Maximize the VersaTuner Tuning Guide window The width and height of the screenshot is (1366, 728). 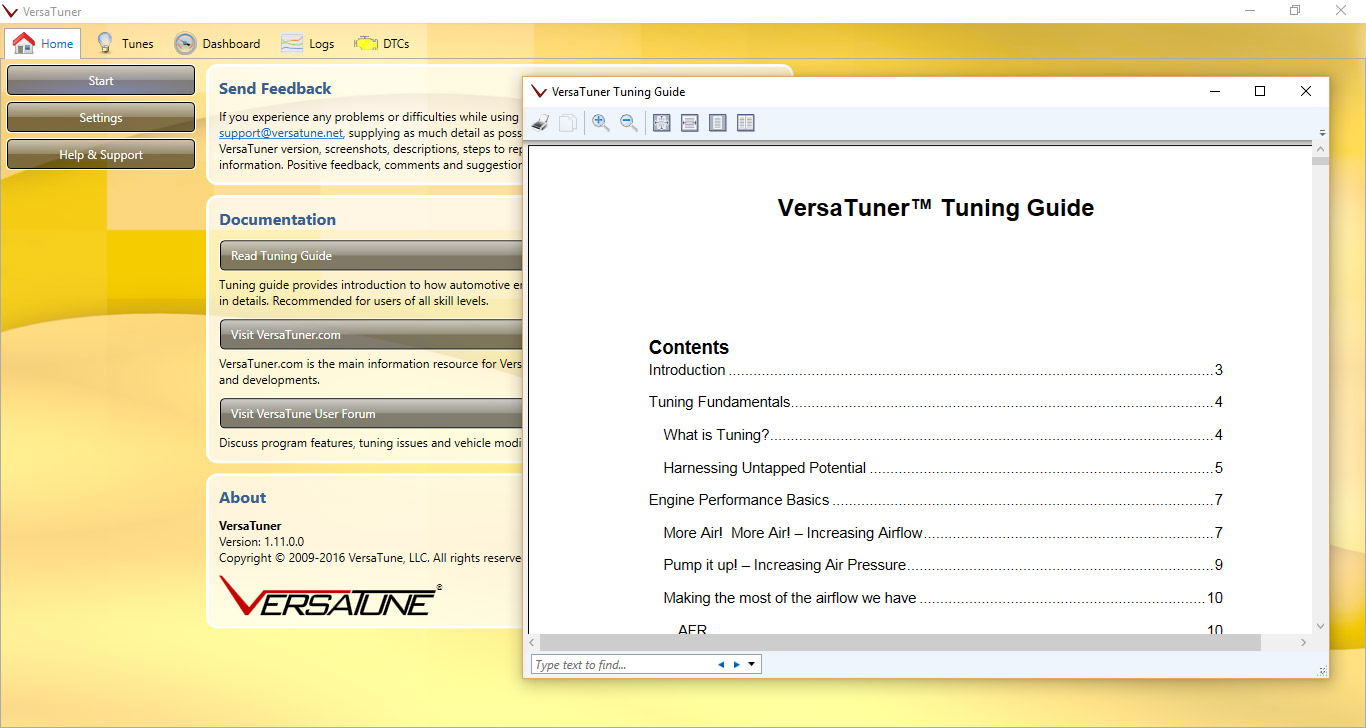point(1260,91)
